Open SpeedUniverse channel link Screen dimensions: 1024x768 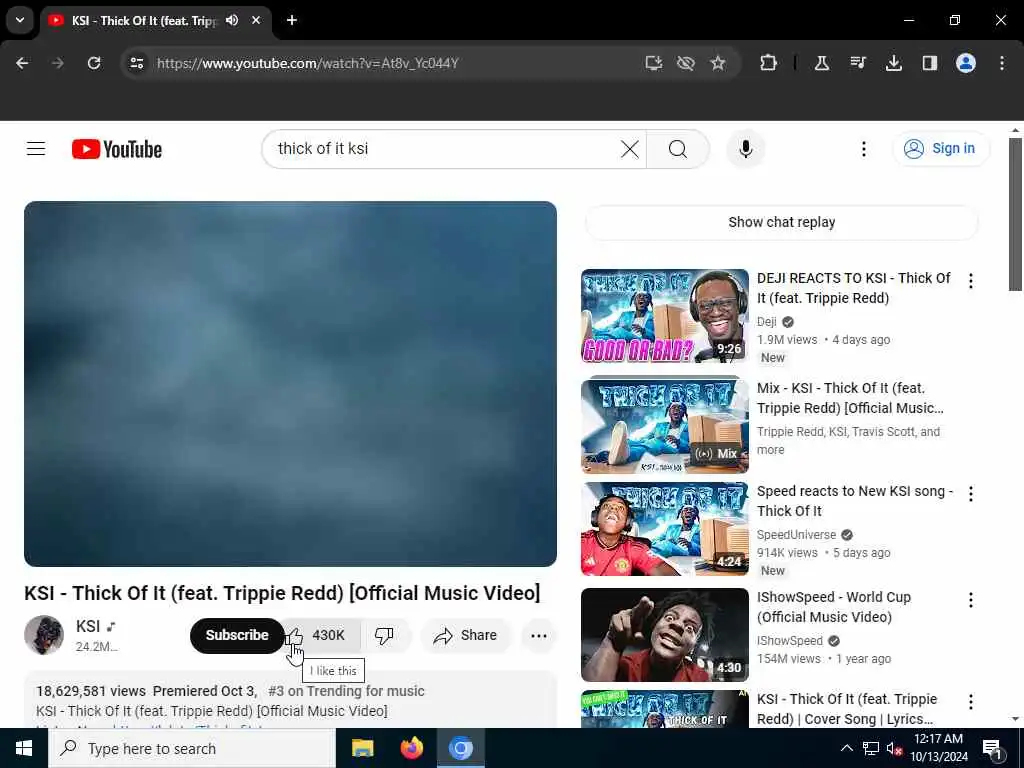[x=796, y=535]
